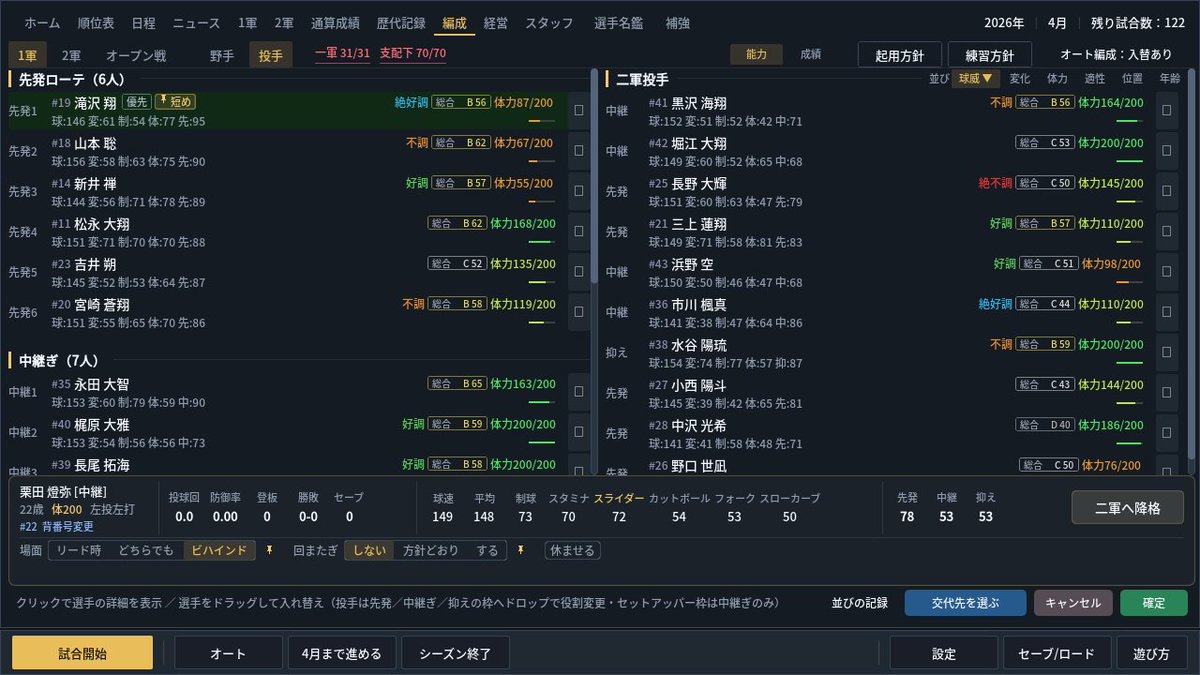1200x675 pixels.
Task: Switch to the 補強 tab
Action: tap(677, 23)
